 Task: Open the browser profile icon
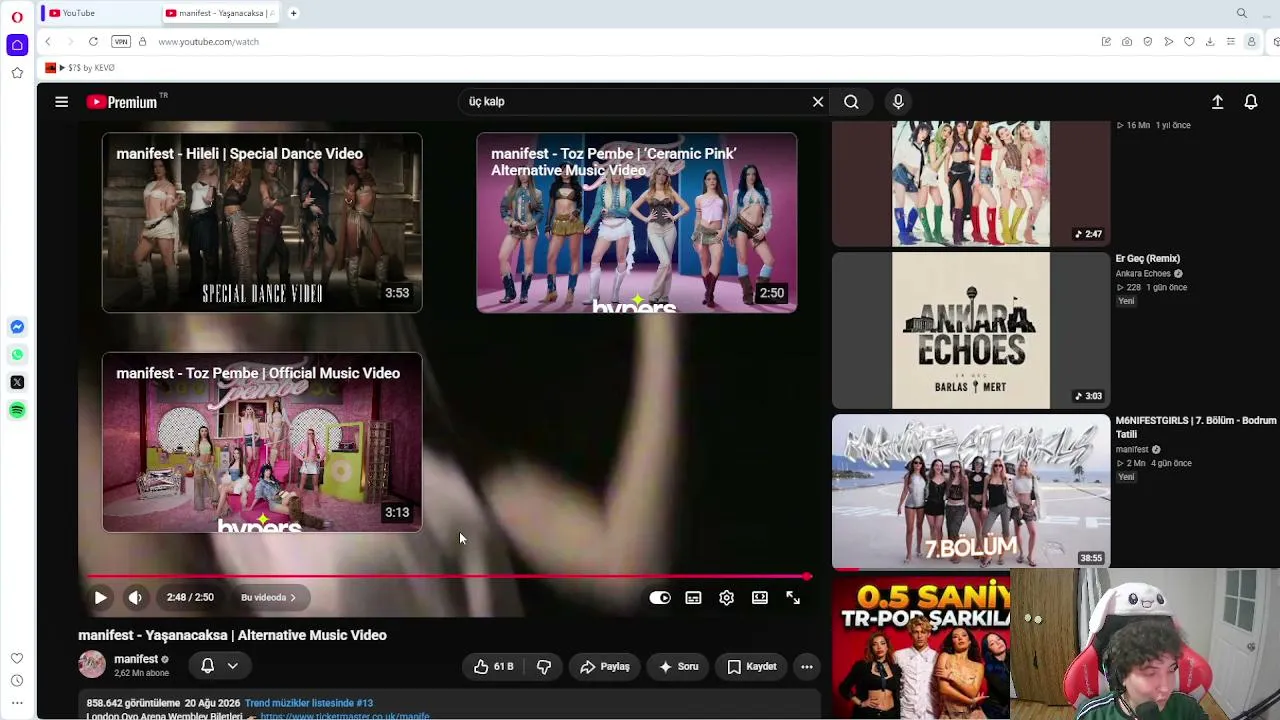click(1251, 42)
